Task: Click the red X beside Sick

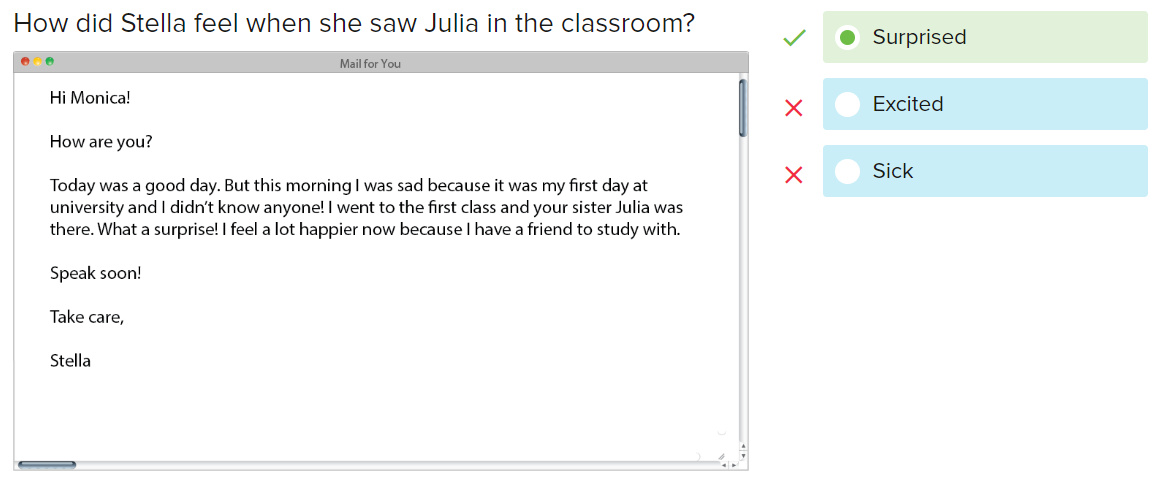Action: coord(794,175)
